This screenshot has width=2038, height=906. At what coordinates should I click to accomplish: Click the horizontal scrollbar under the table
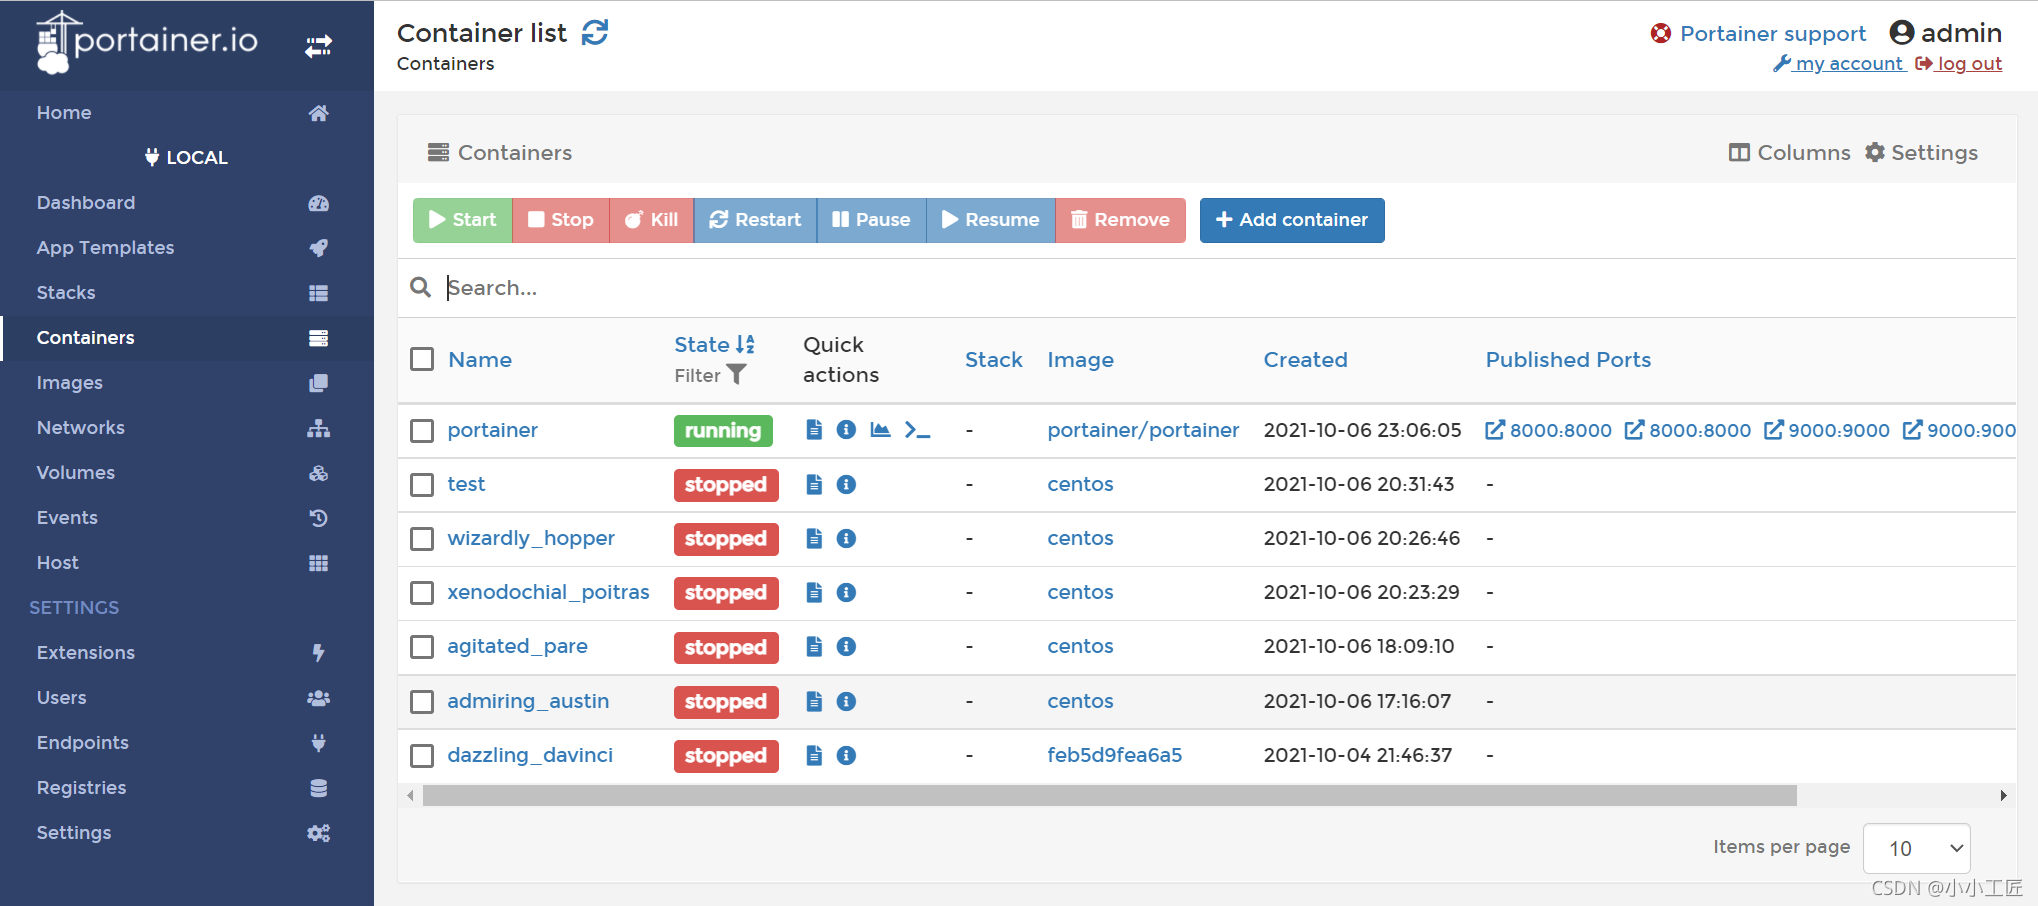(x=1108, y=796)
